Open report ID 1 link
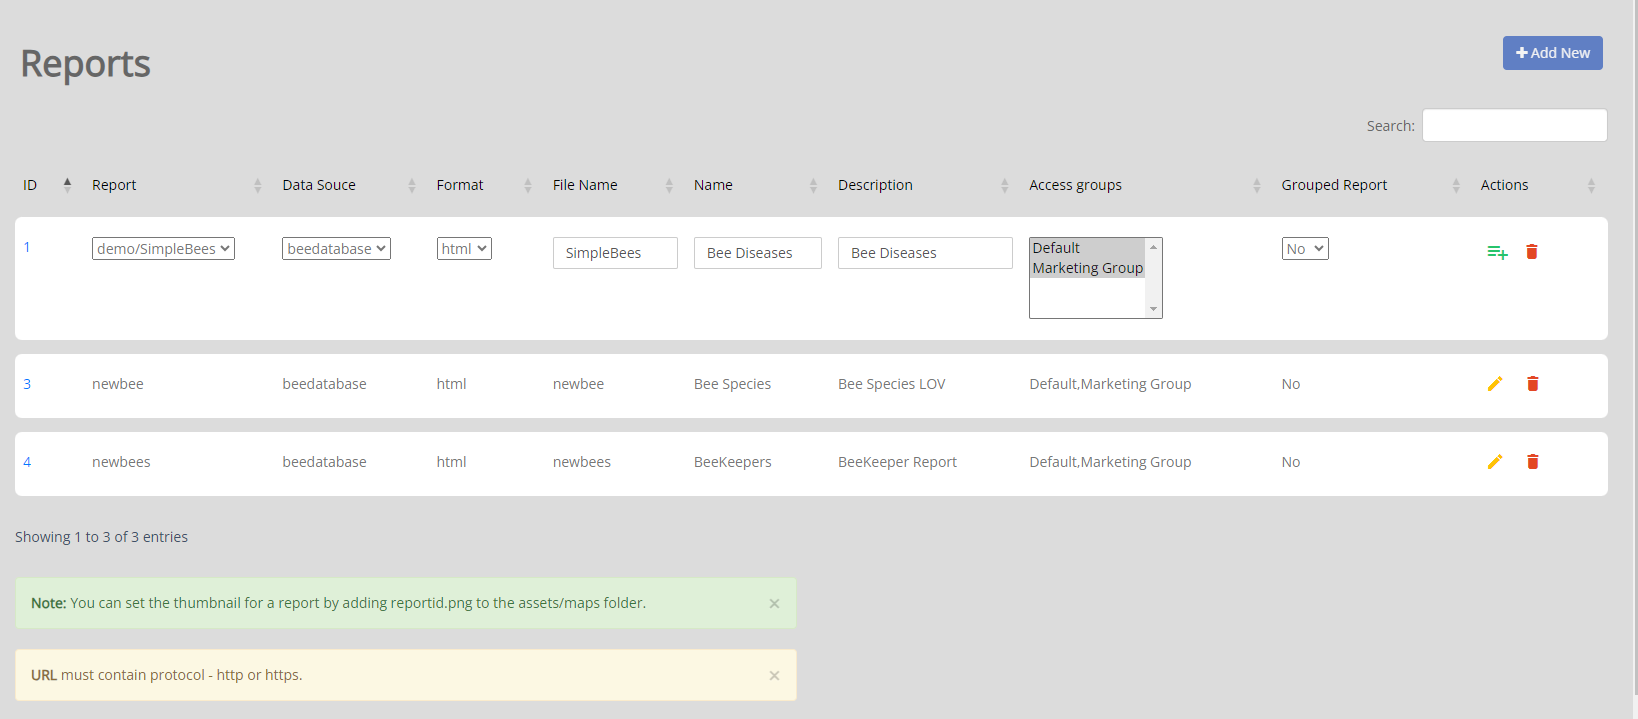The height and width of the screenshot is (719, 1638). coord(27,247)
